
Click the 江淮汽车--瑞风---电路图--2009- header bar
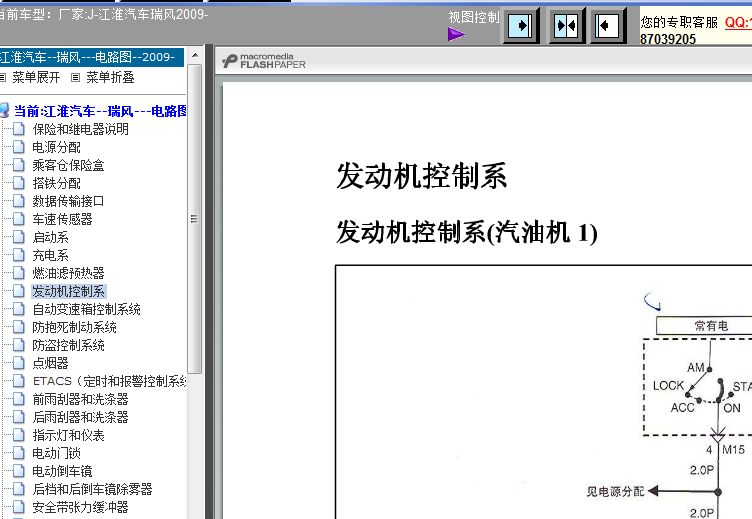coord(91,57)
